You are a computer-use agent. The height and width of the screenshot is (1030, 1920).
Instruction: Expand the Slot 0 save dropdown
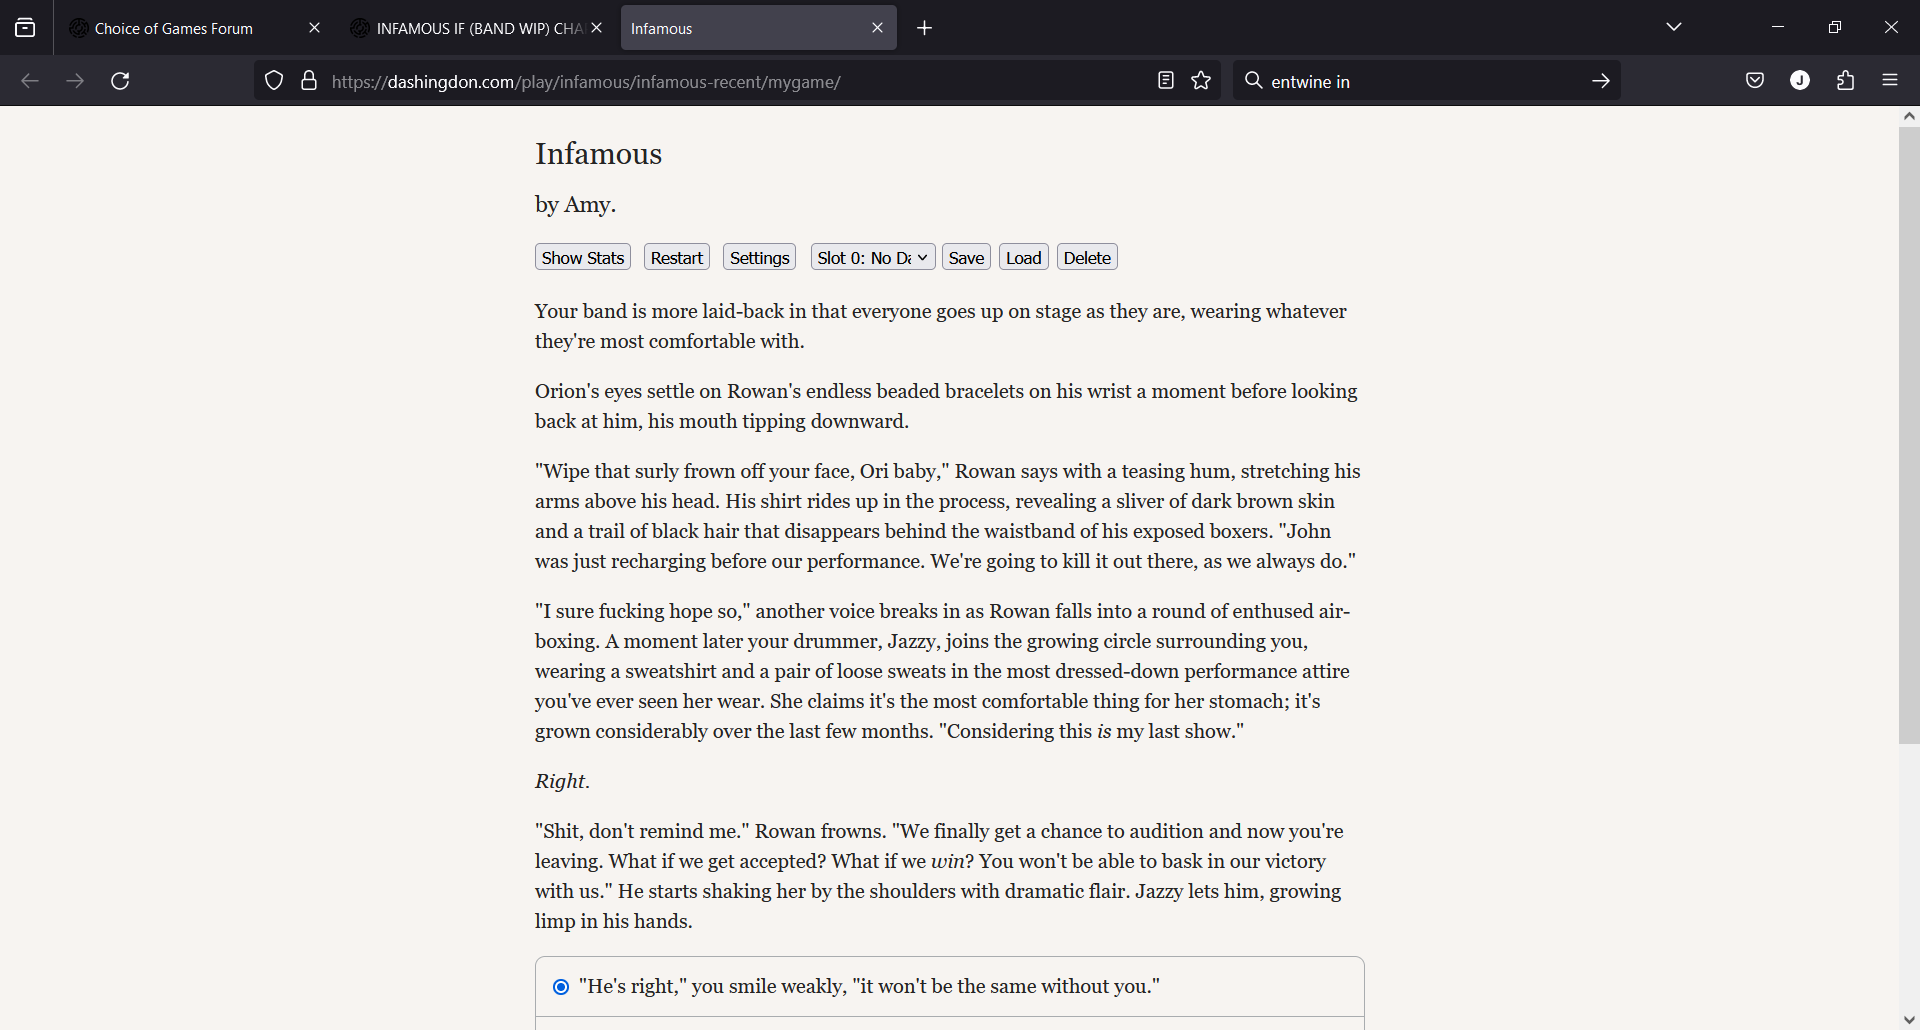pos(873,257)
